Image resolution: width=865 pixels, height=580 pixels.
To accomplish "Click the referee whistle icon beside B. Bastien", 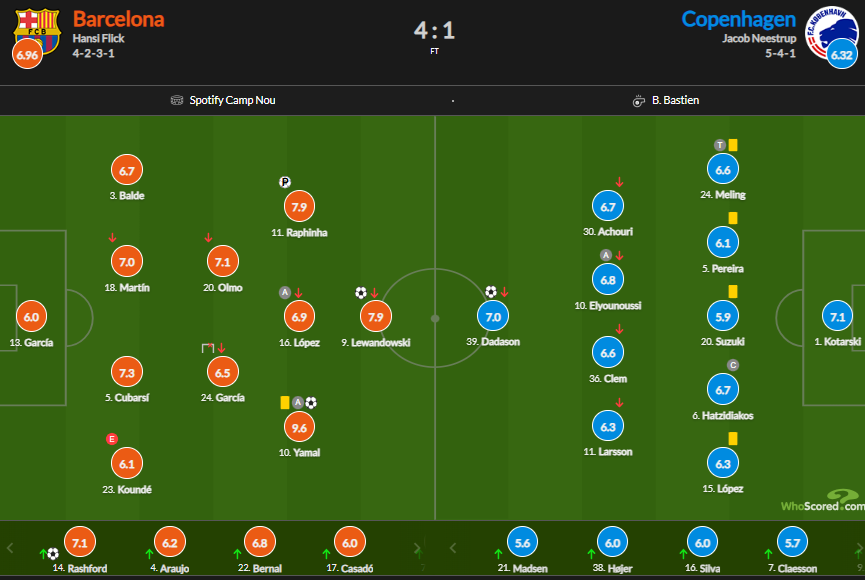I will (638, 100).
